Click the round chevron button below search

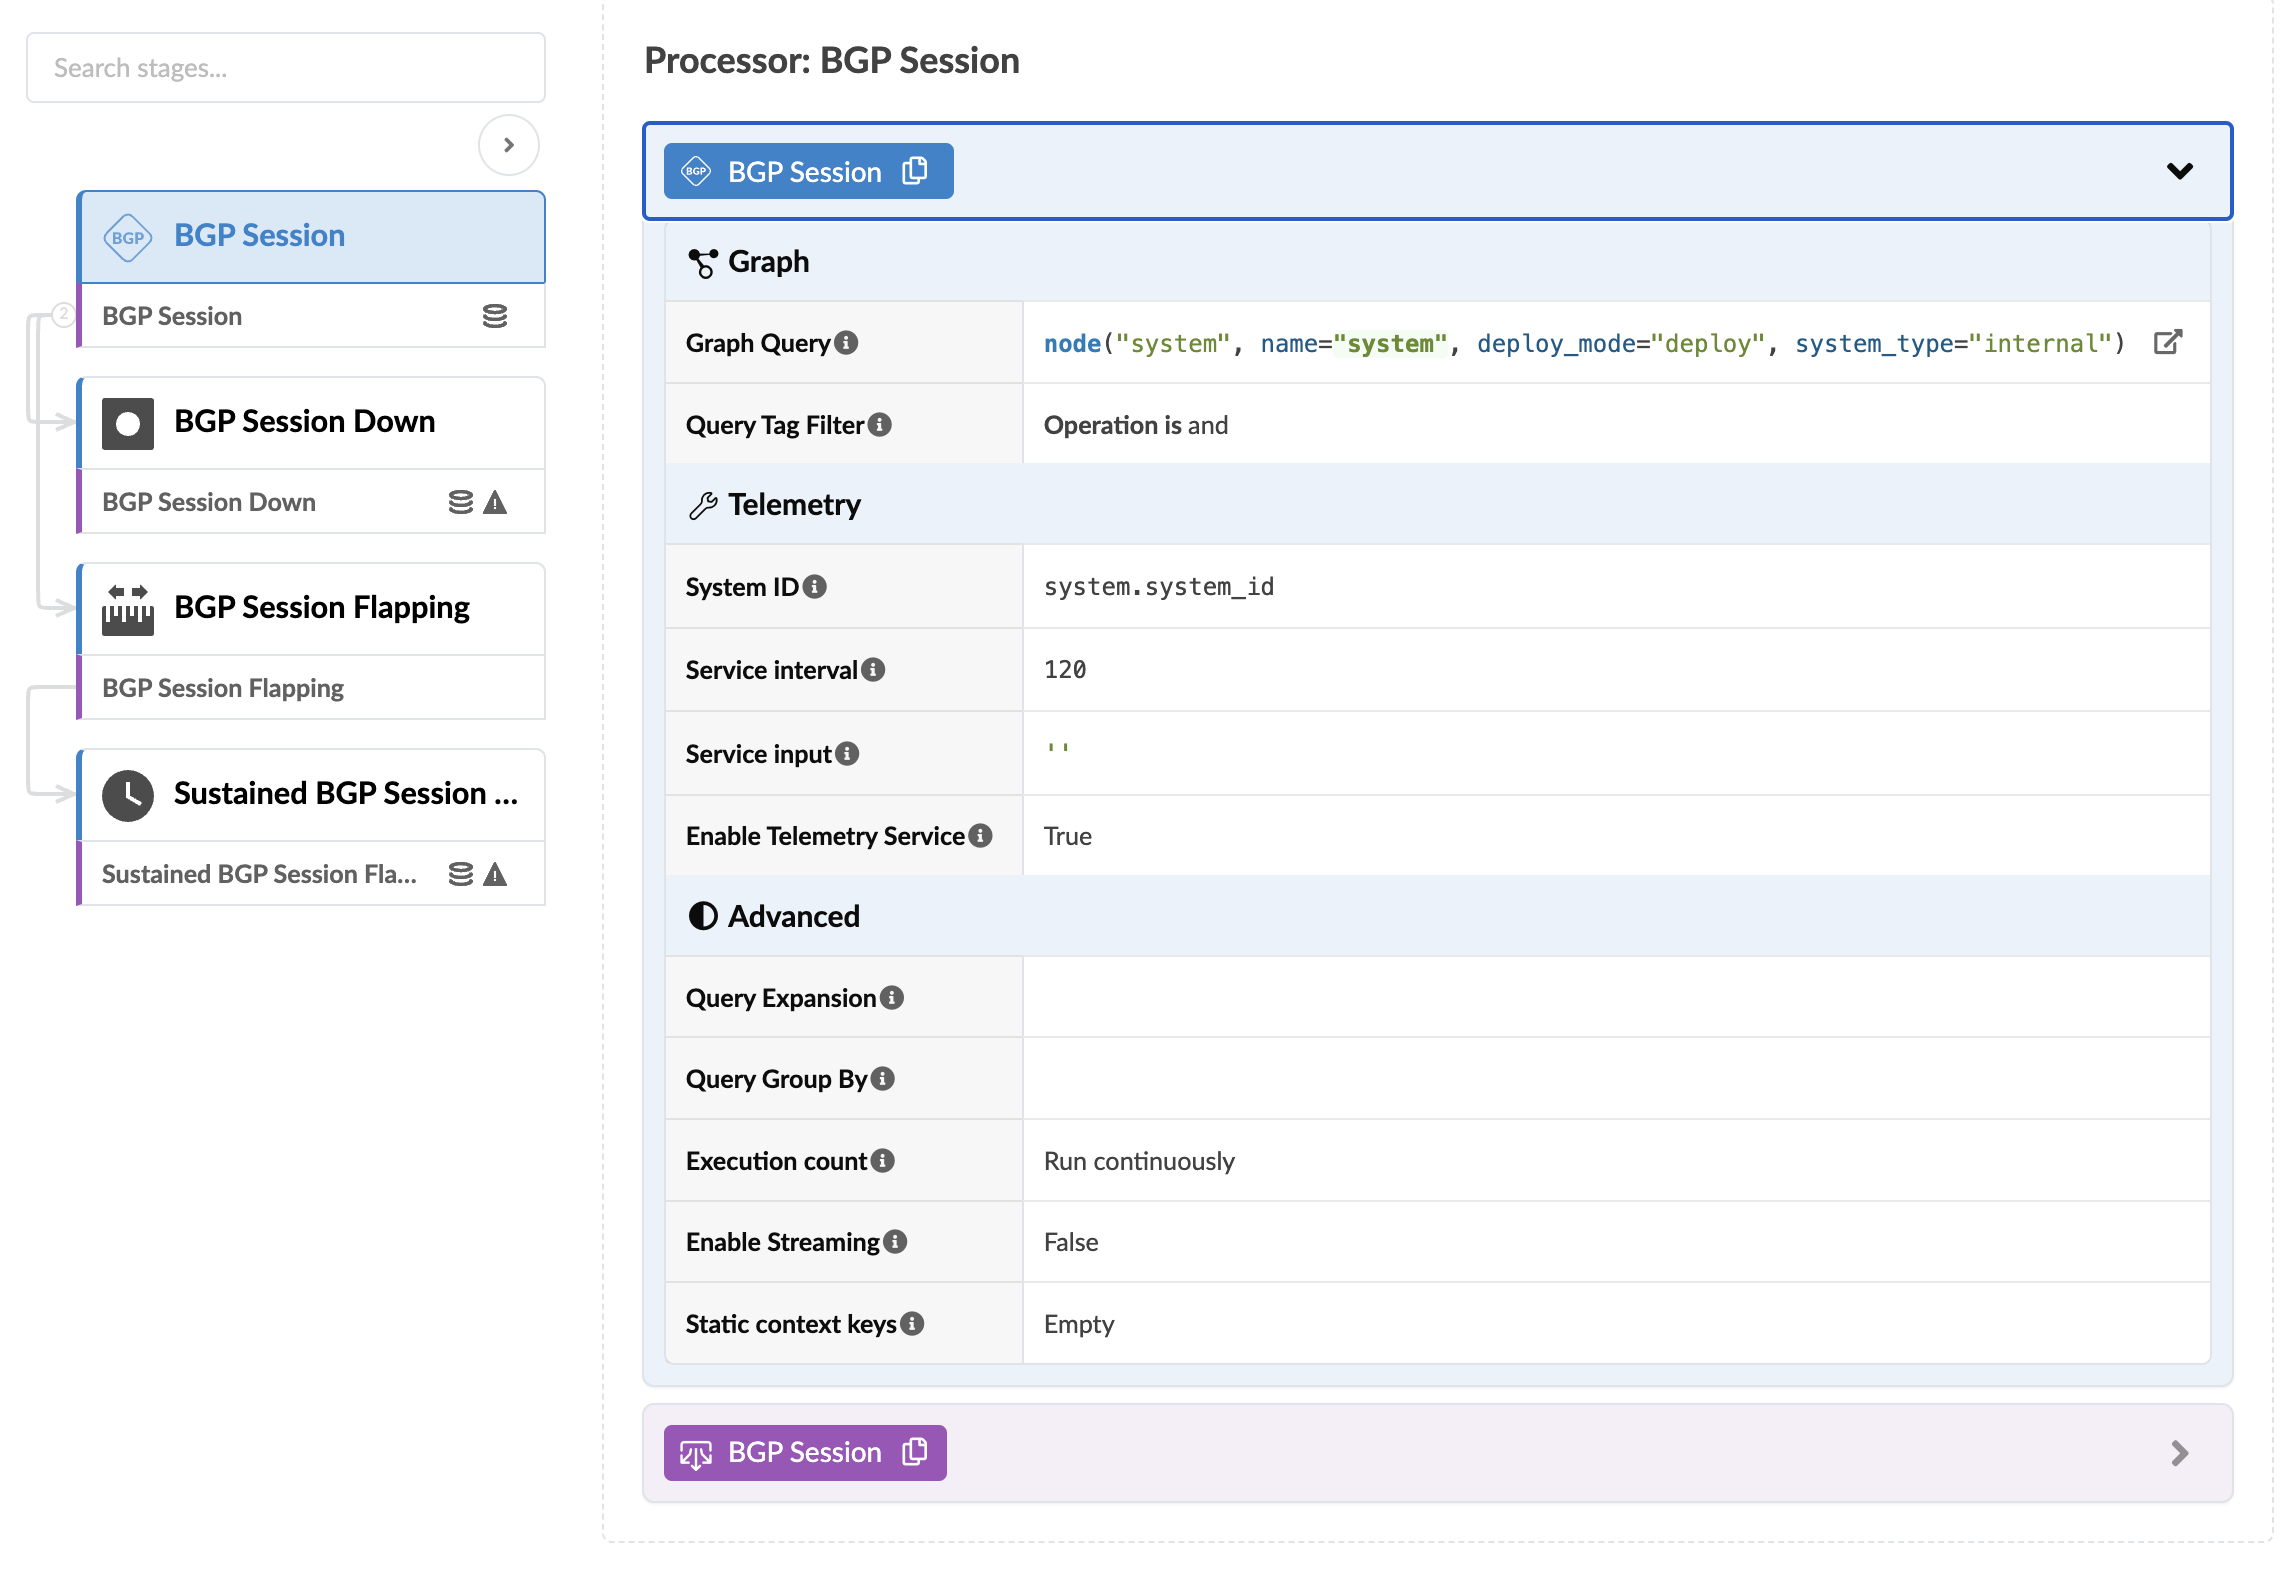pos(508,145)
